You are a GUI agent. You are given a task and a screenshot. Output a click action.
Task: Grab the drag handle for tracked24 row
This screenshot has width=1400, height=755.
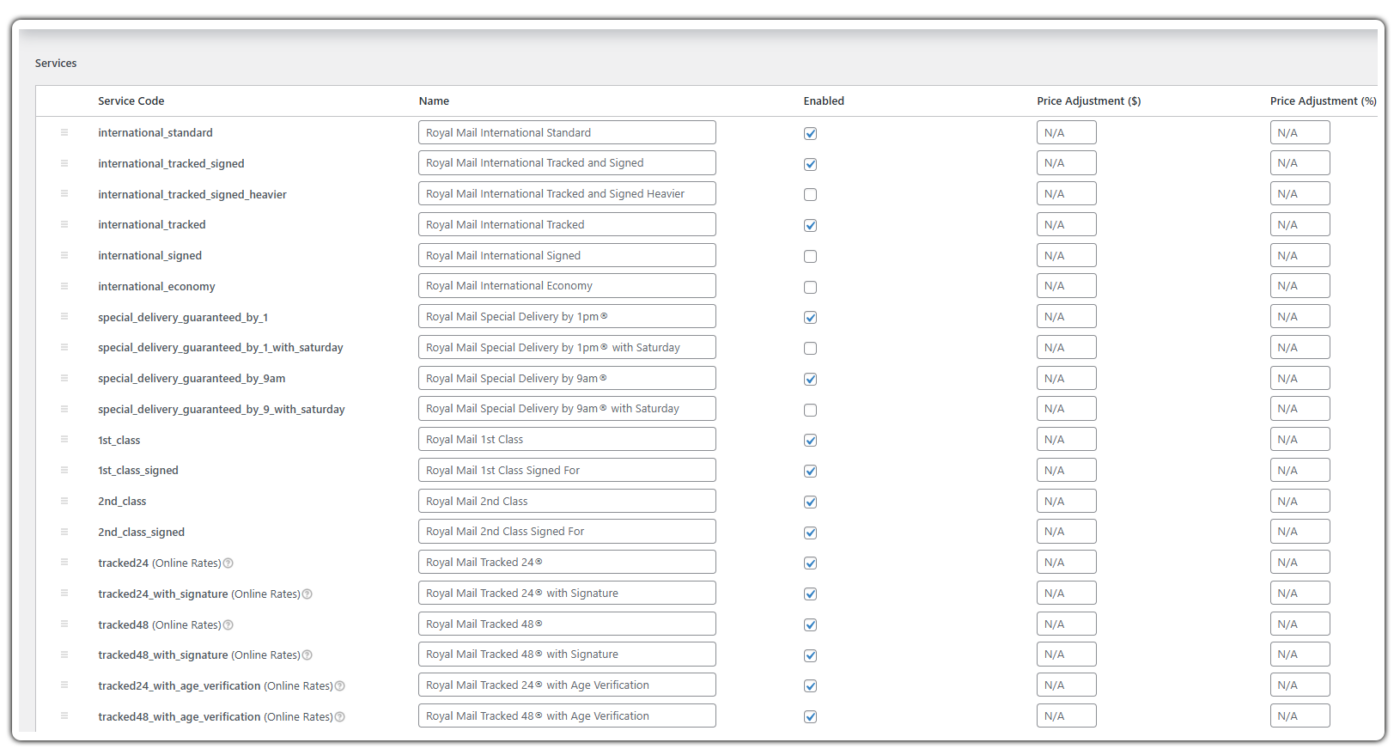(64, 562)
